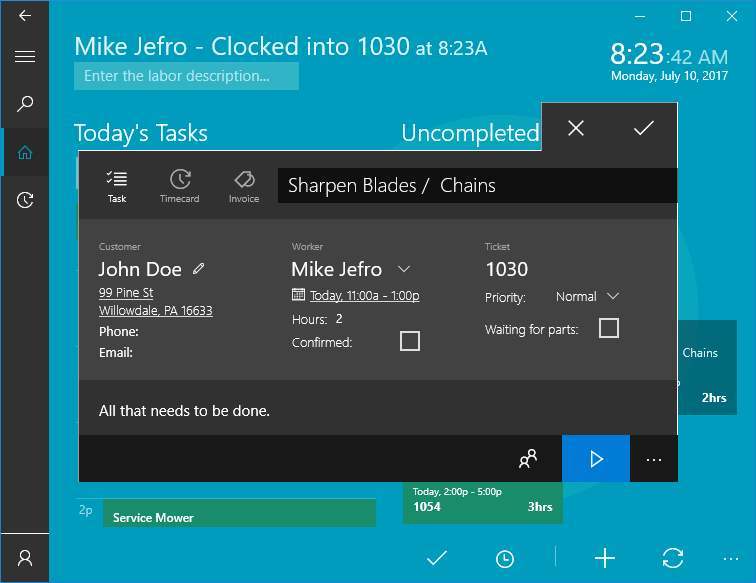Expand the Mike Jefro worker dropdown
This screenshot has width=756, height=583.
pyautogui.click(x=404, y=269)
